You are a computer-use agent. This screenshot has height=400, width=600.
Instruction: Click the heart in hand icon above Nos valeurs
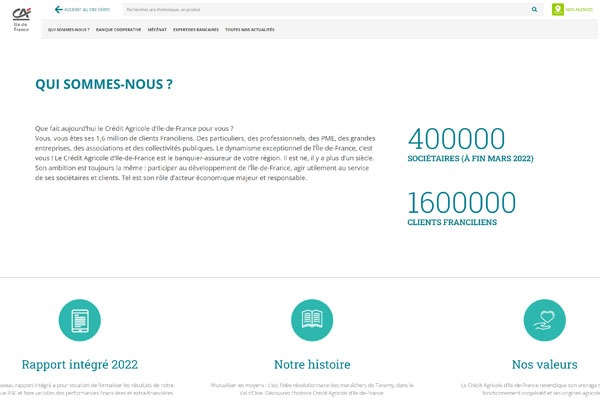tap(545, 320)
